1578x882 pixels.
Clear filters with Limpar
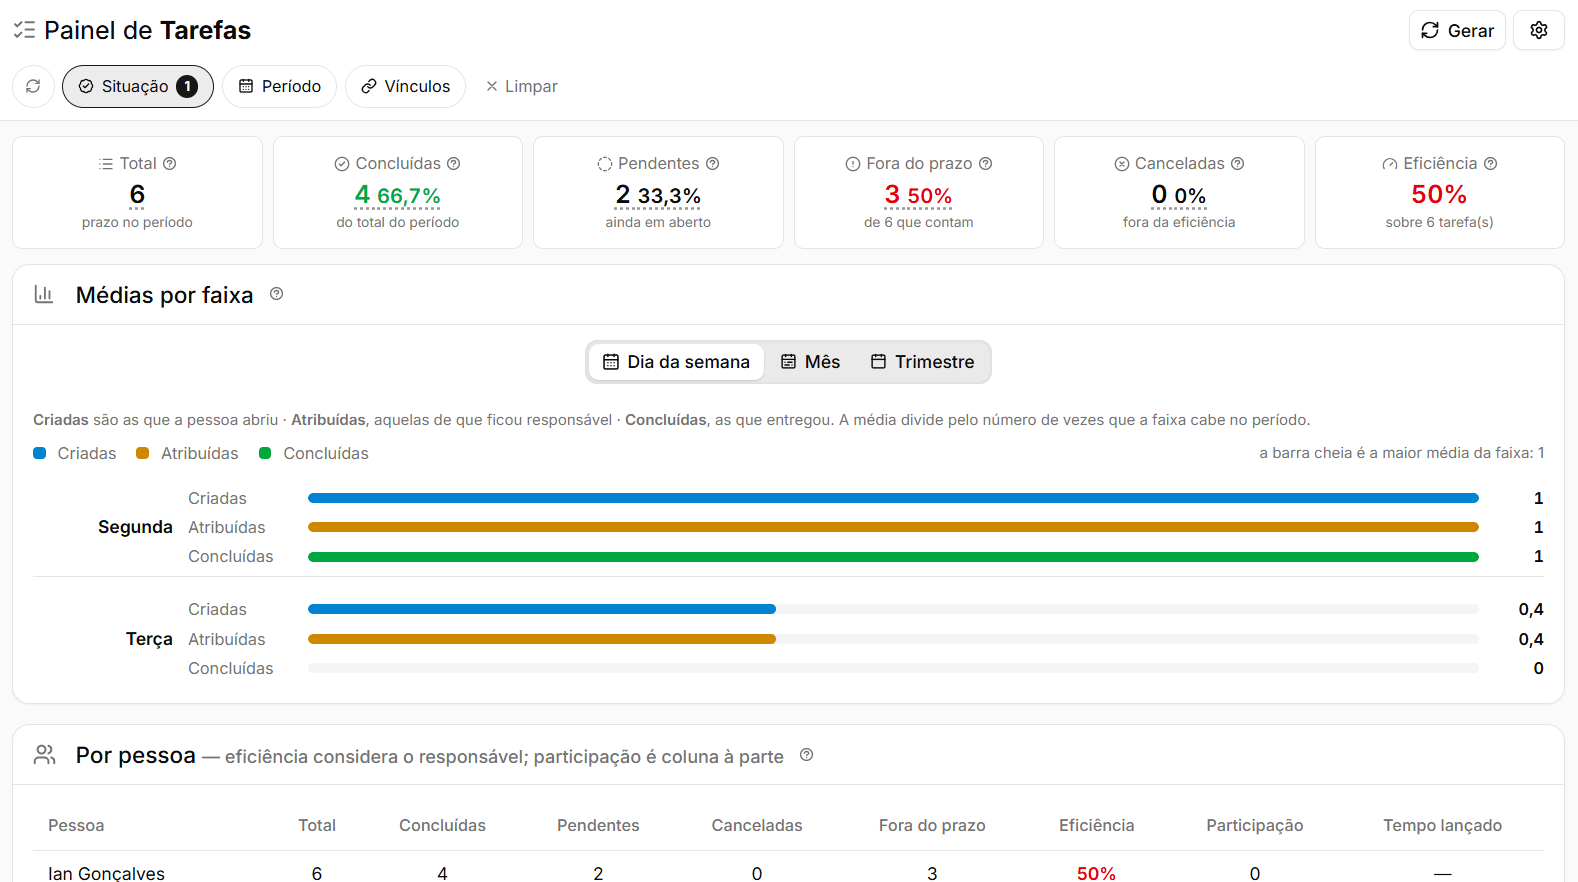click(522, 86)
